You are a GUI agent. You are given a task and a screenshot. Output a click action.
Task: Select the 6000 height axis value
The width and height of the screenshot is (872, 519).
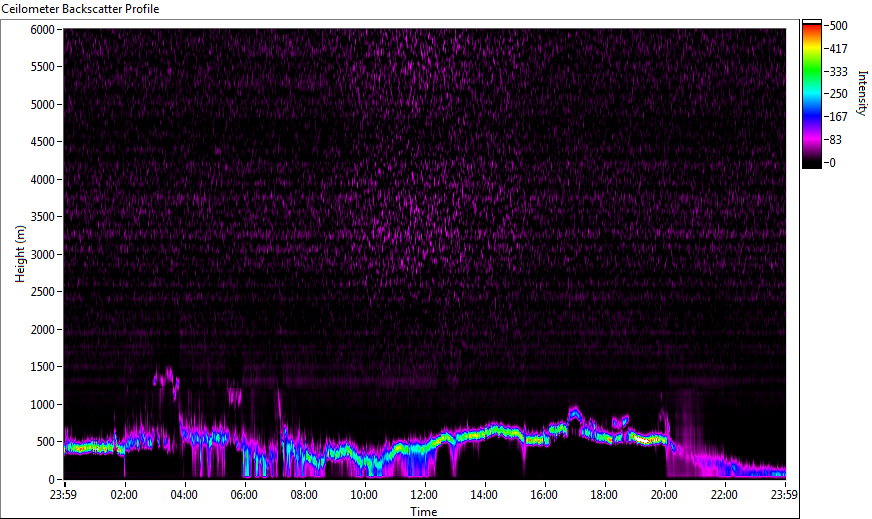(42, 29)
